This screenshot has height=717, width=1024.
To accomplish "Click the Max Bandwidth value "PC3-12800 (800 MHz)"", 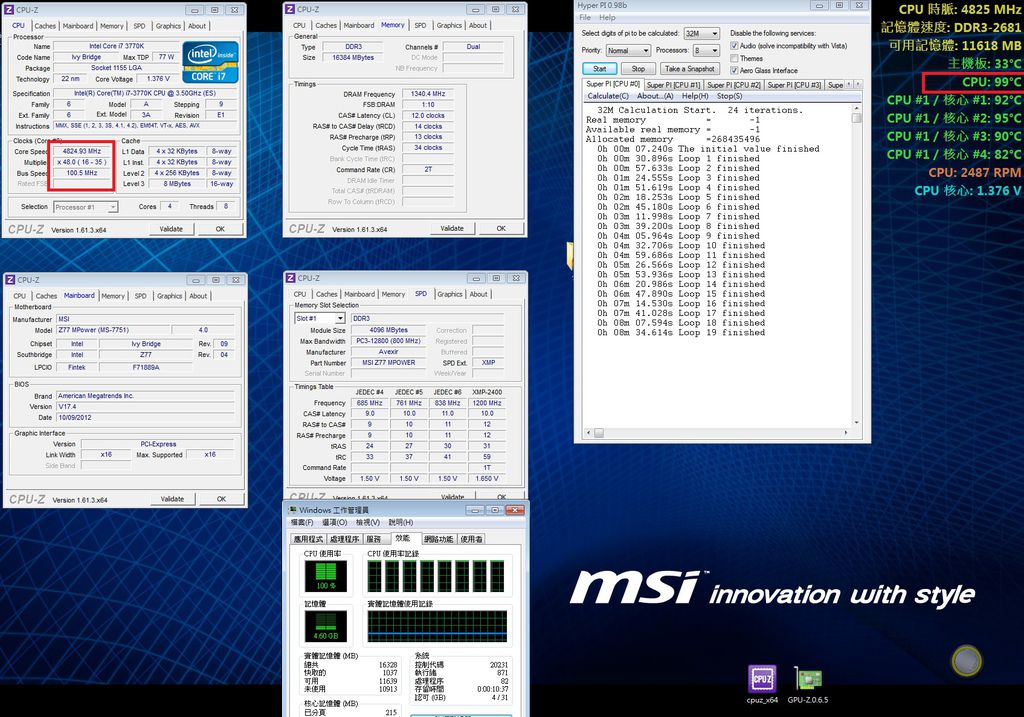I will point(389,341).
